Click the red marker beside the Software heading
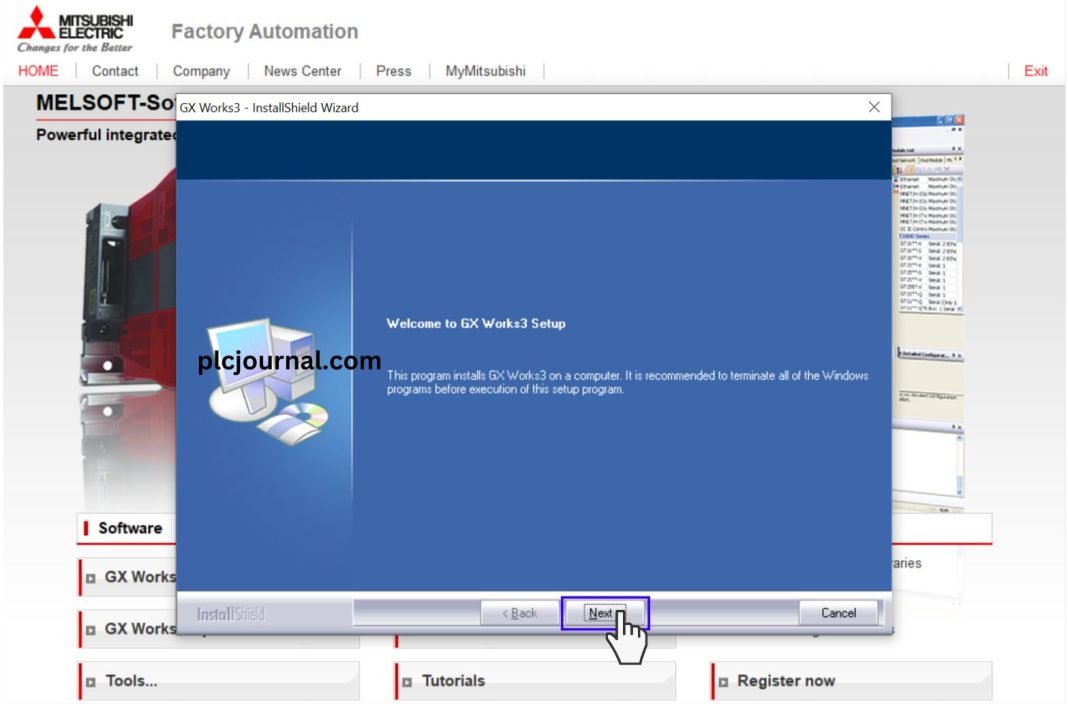The height and width of the screenshot is (704, 1068). tap(86, 528)
